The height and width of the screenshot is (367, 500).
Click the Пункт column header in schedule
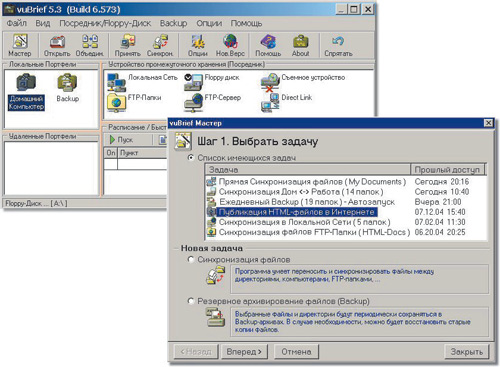143,153
